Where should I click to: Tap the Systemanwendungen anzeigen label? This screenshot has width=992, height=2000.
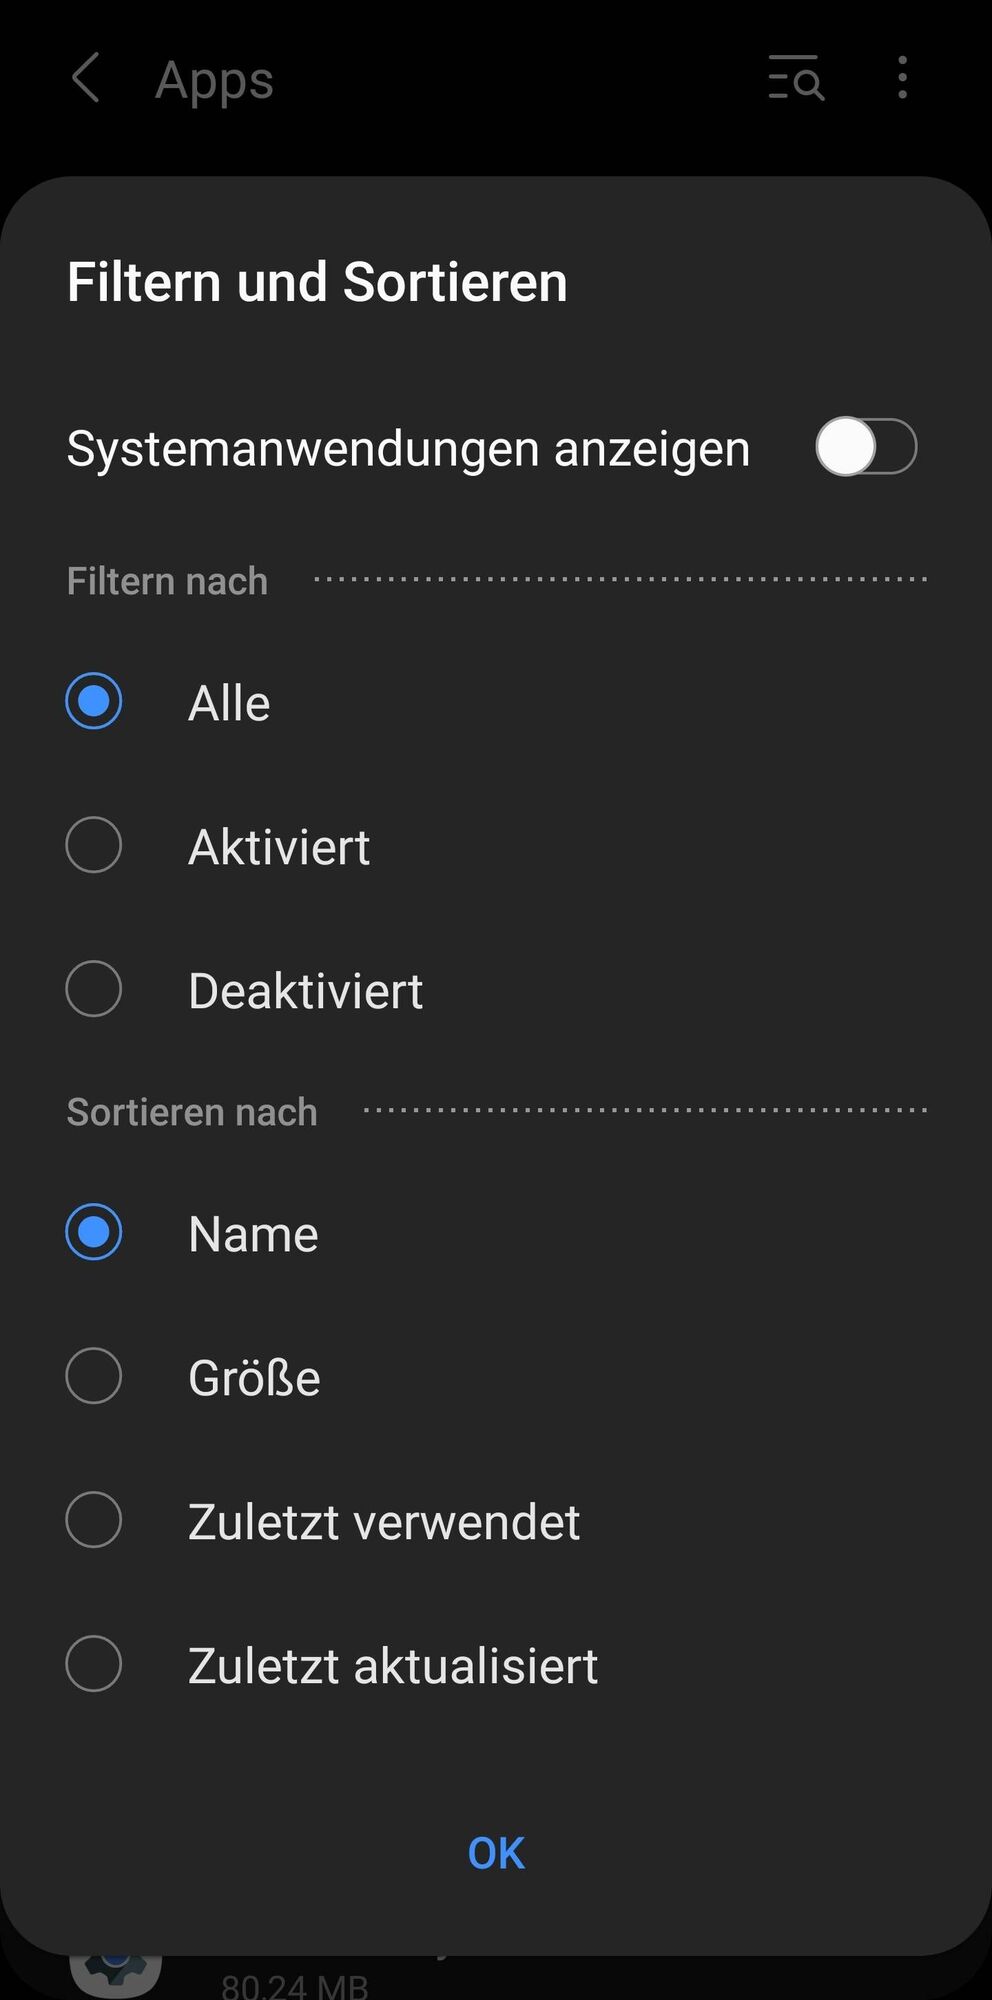(408, 448)
